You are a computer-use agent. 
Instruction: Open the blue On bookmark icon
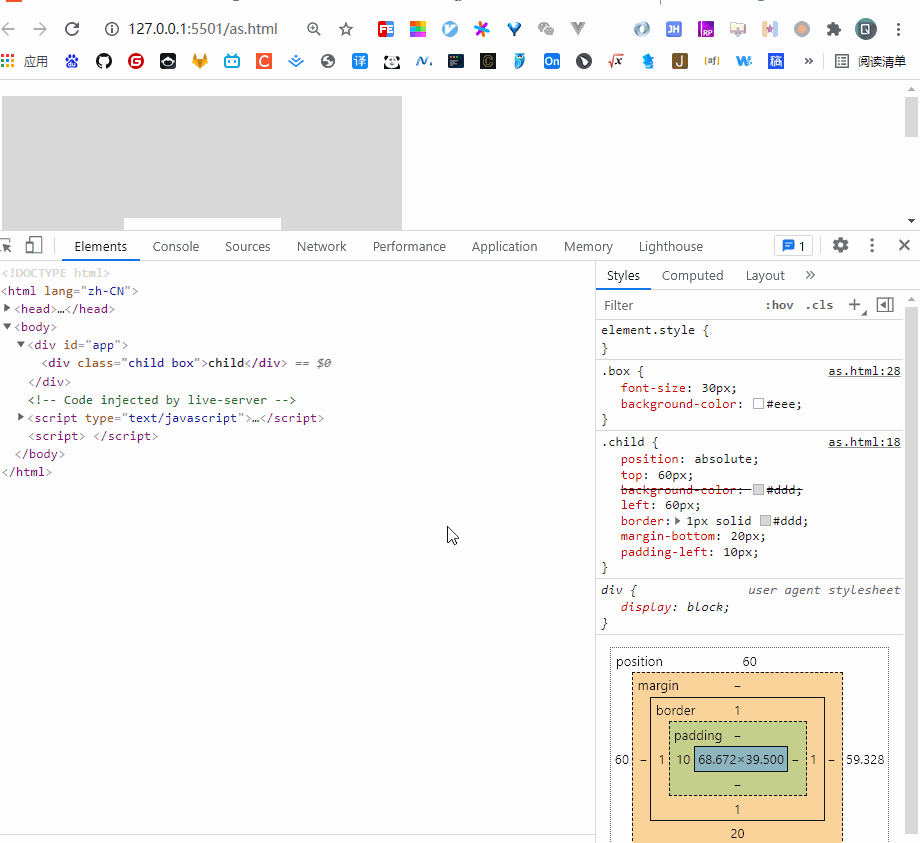(x=552, y=61)
